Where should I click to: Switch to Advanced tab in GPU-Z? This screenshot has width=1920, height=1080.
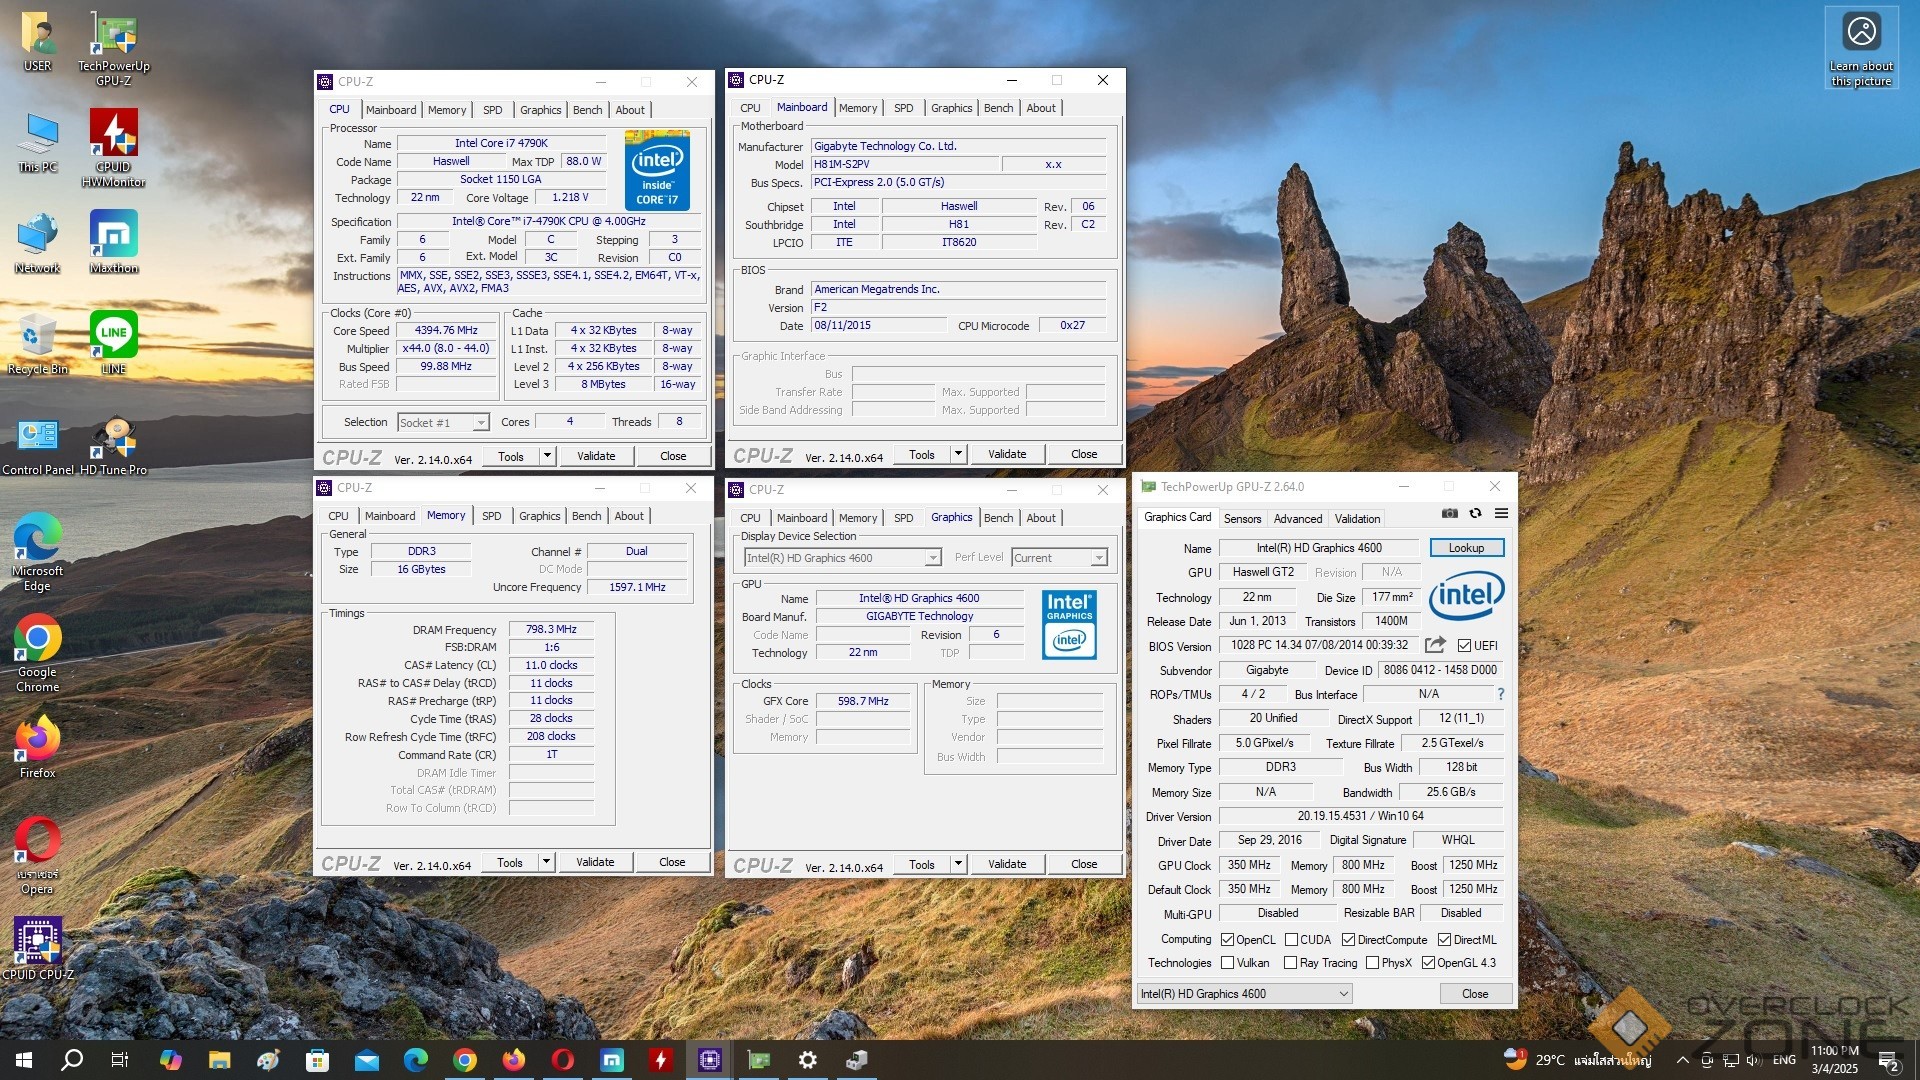click(1297, 518)
